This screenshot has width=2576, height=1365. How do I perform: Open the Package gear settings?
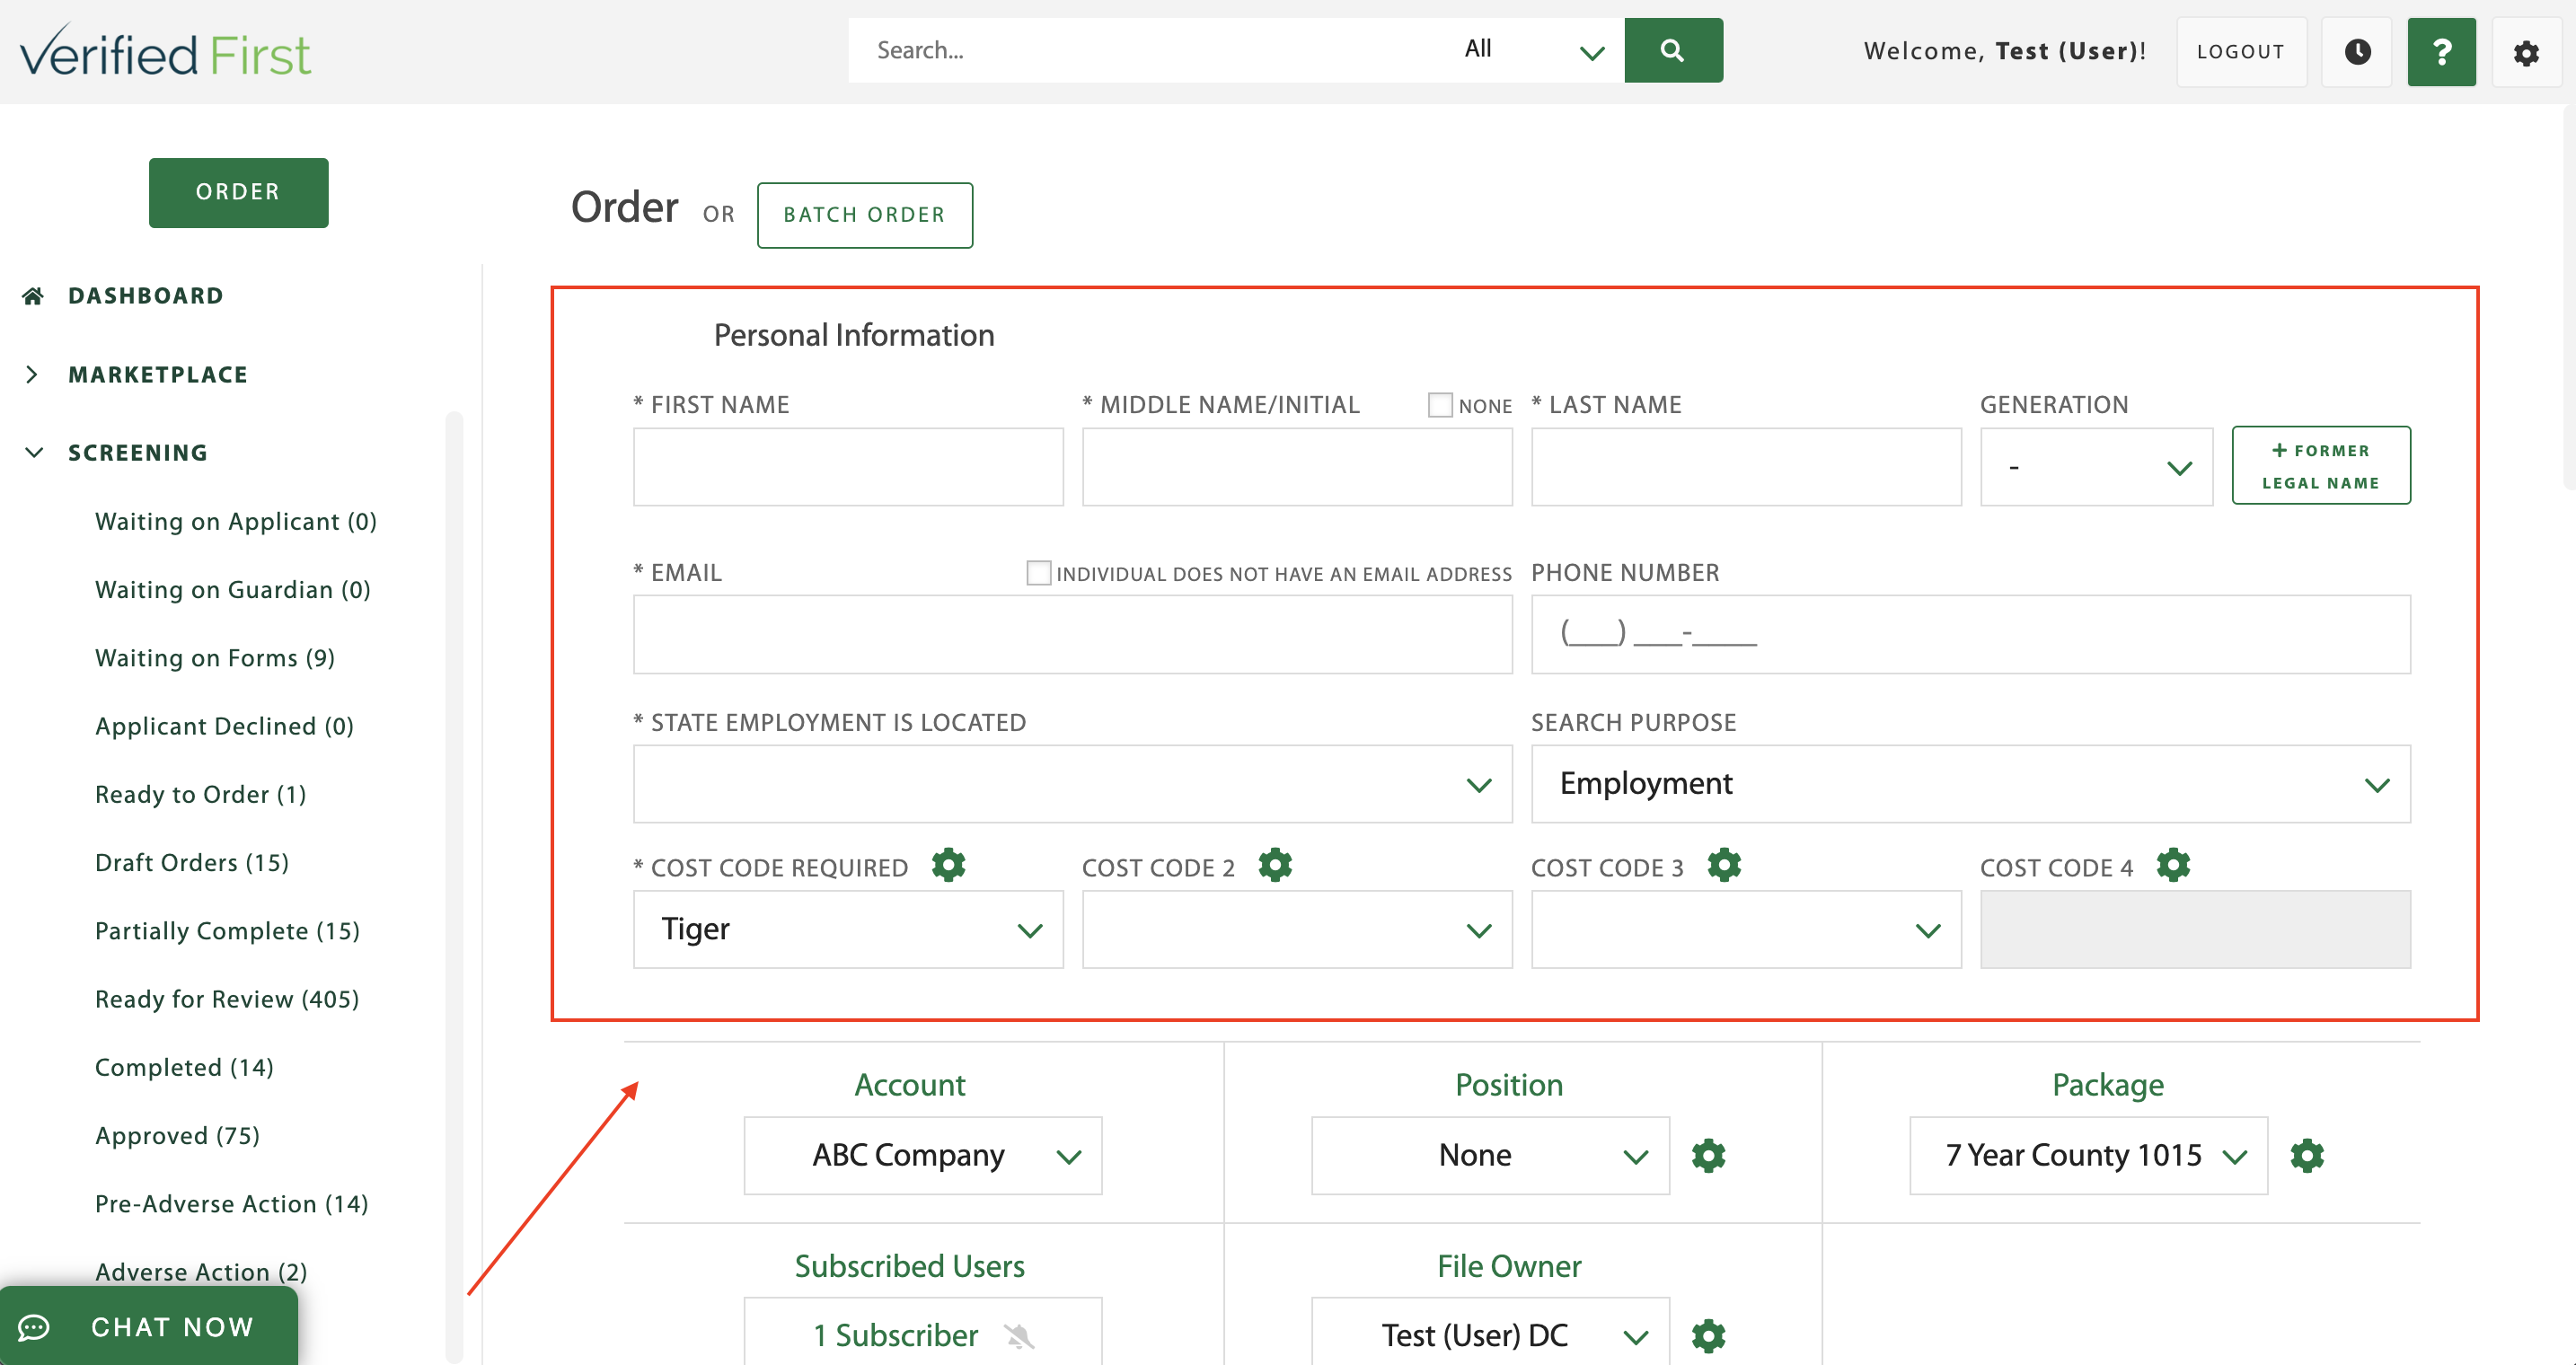(2308, 1155)
